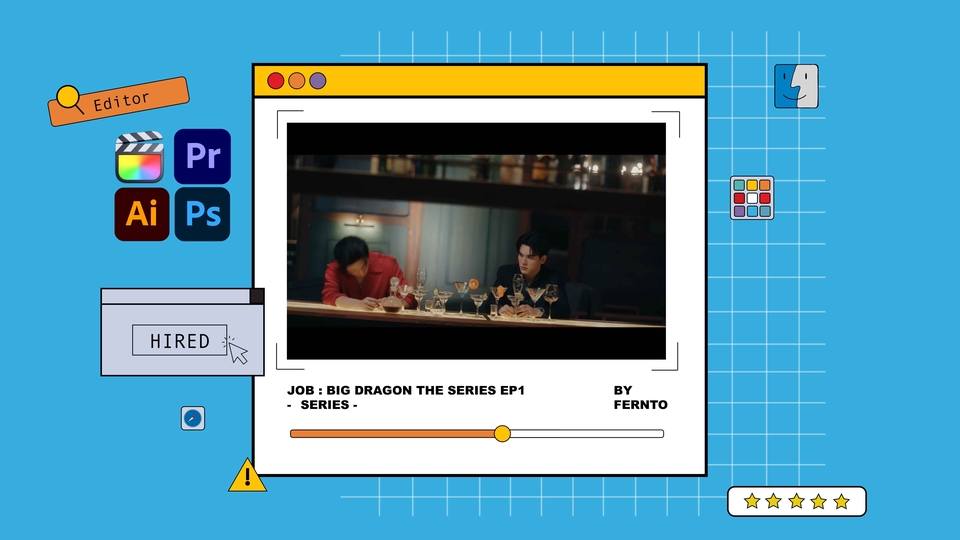Click the Finder face icon
This screenshot has width=960, height=540.
pos(796,86)
